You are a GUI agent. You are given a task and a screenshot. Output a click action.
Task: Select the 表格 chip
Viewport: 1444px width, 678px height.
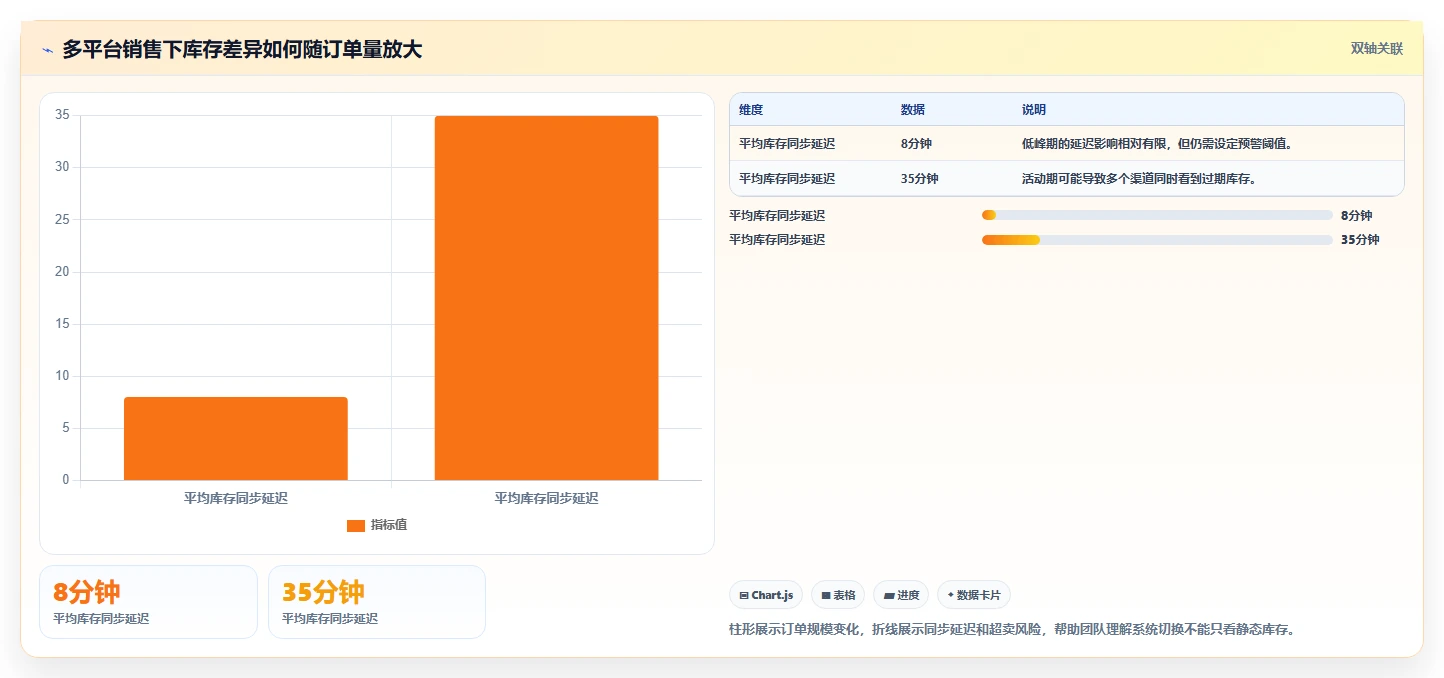tap(838, 595)
